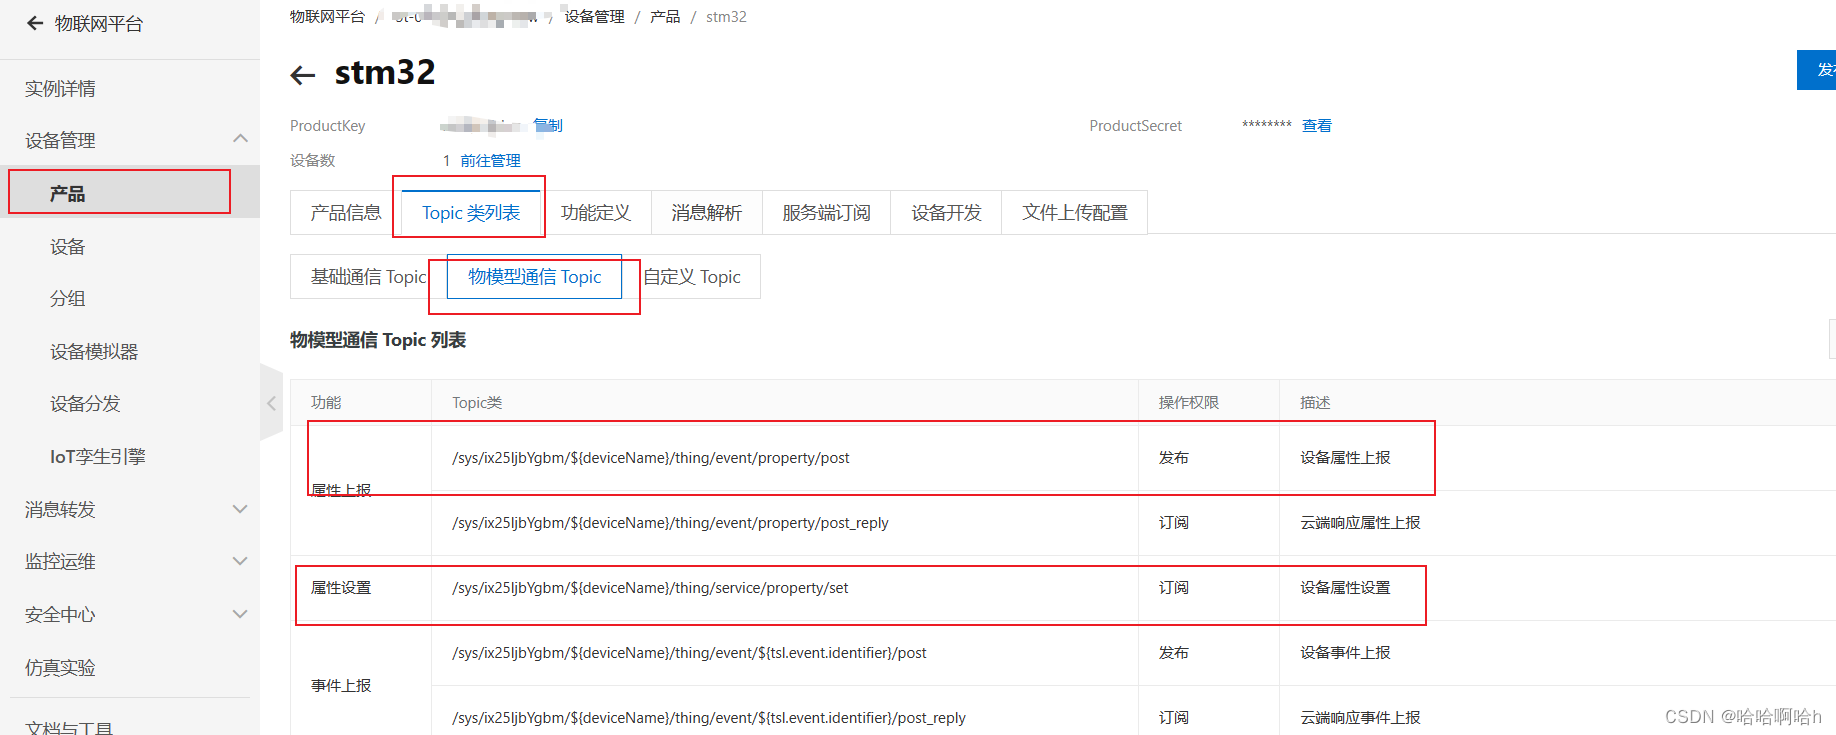Expand the 安全中心 menu section
The height and width of the screenshot is (735, 1836).
[x=240, y=614]
